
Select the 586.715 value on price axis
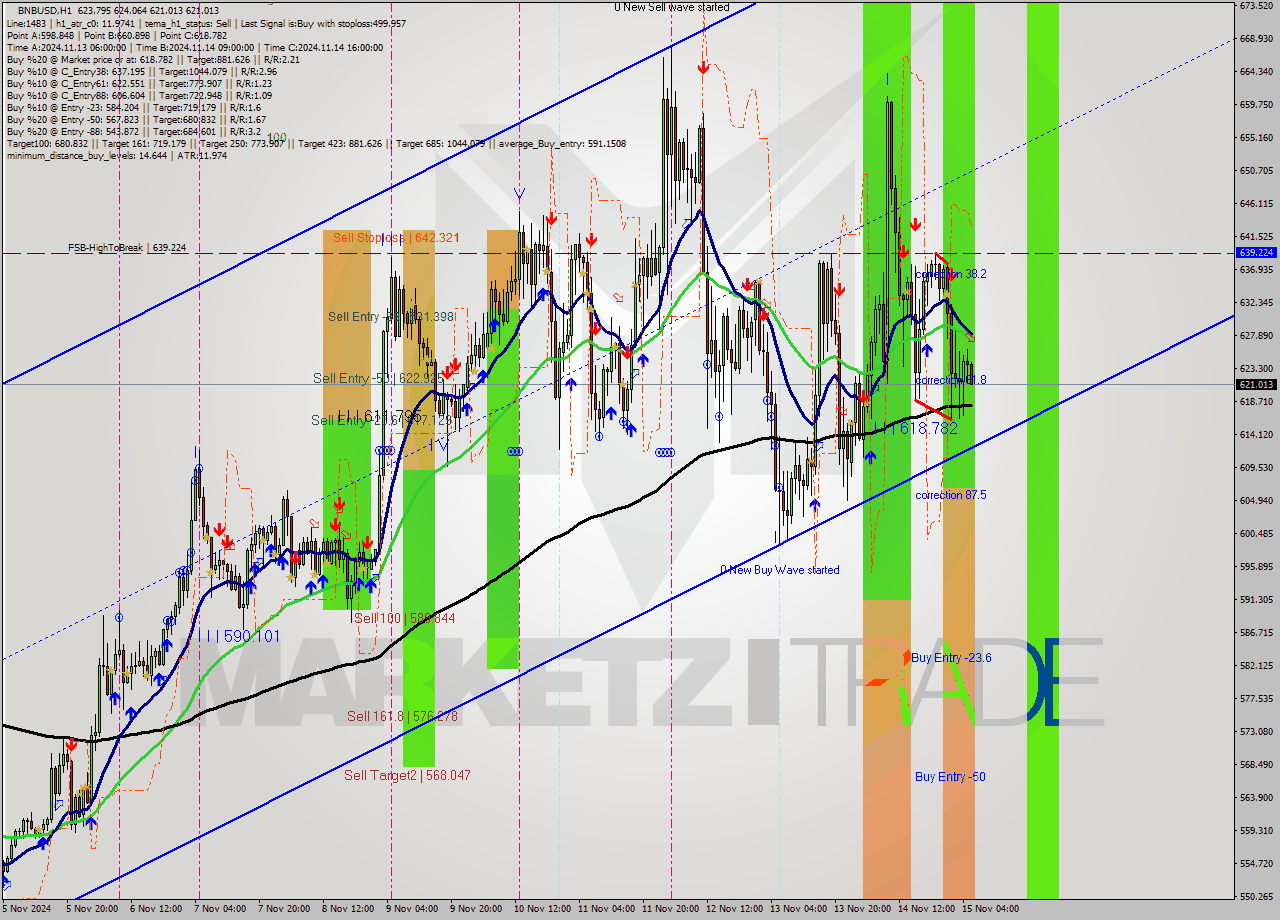[x=1256, y=633]
